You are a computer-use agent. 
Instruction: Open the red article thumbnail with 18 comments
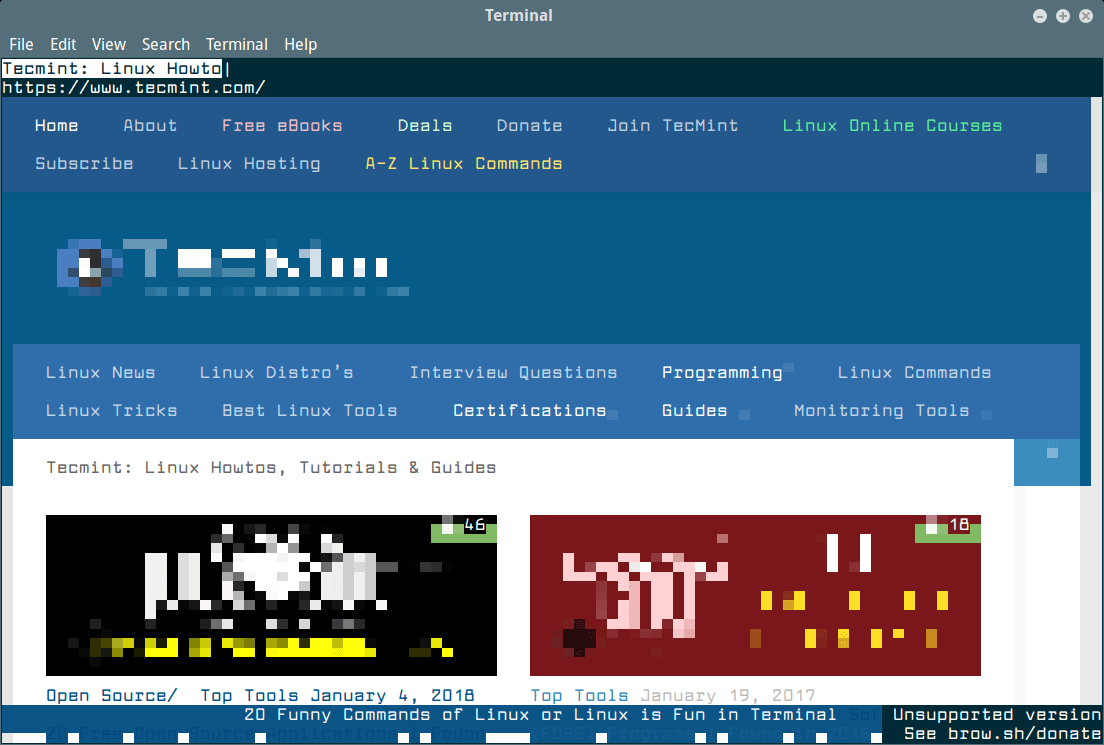click(755, 594)
